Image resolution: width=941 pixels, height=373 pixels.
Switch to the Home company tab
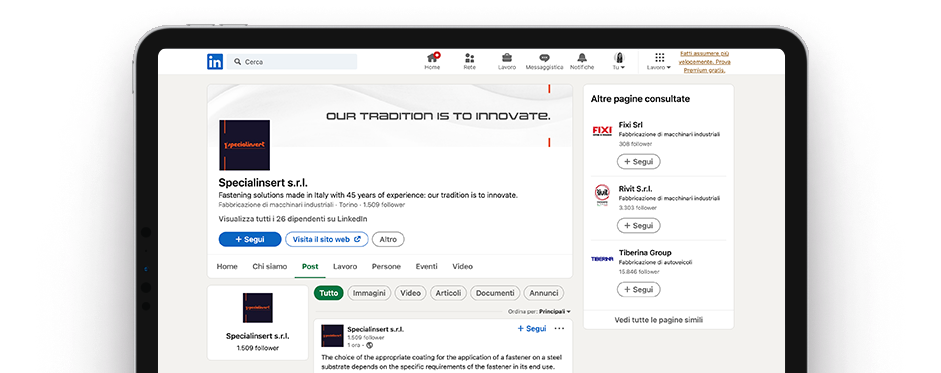pos(227,266)
